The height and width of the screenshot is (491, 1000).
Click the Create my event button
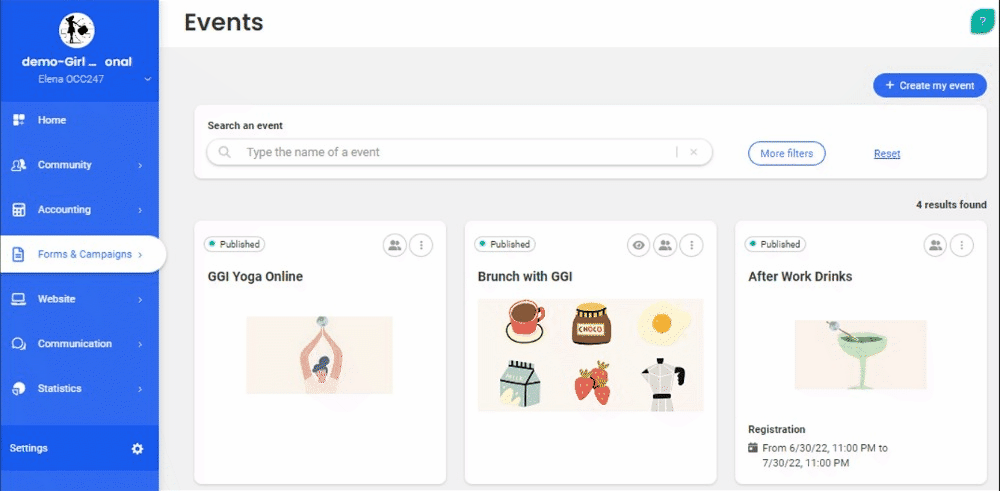click(929, 86)
